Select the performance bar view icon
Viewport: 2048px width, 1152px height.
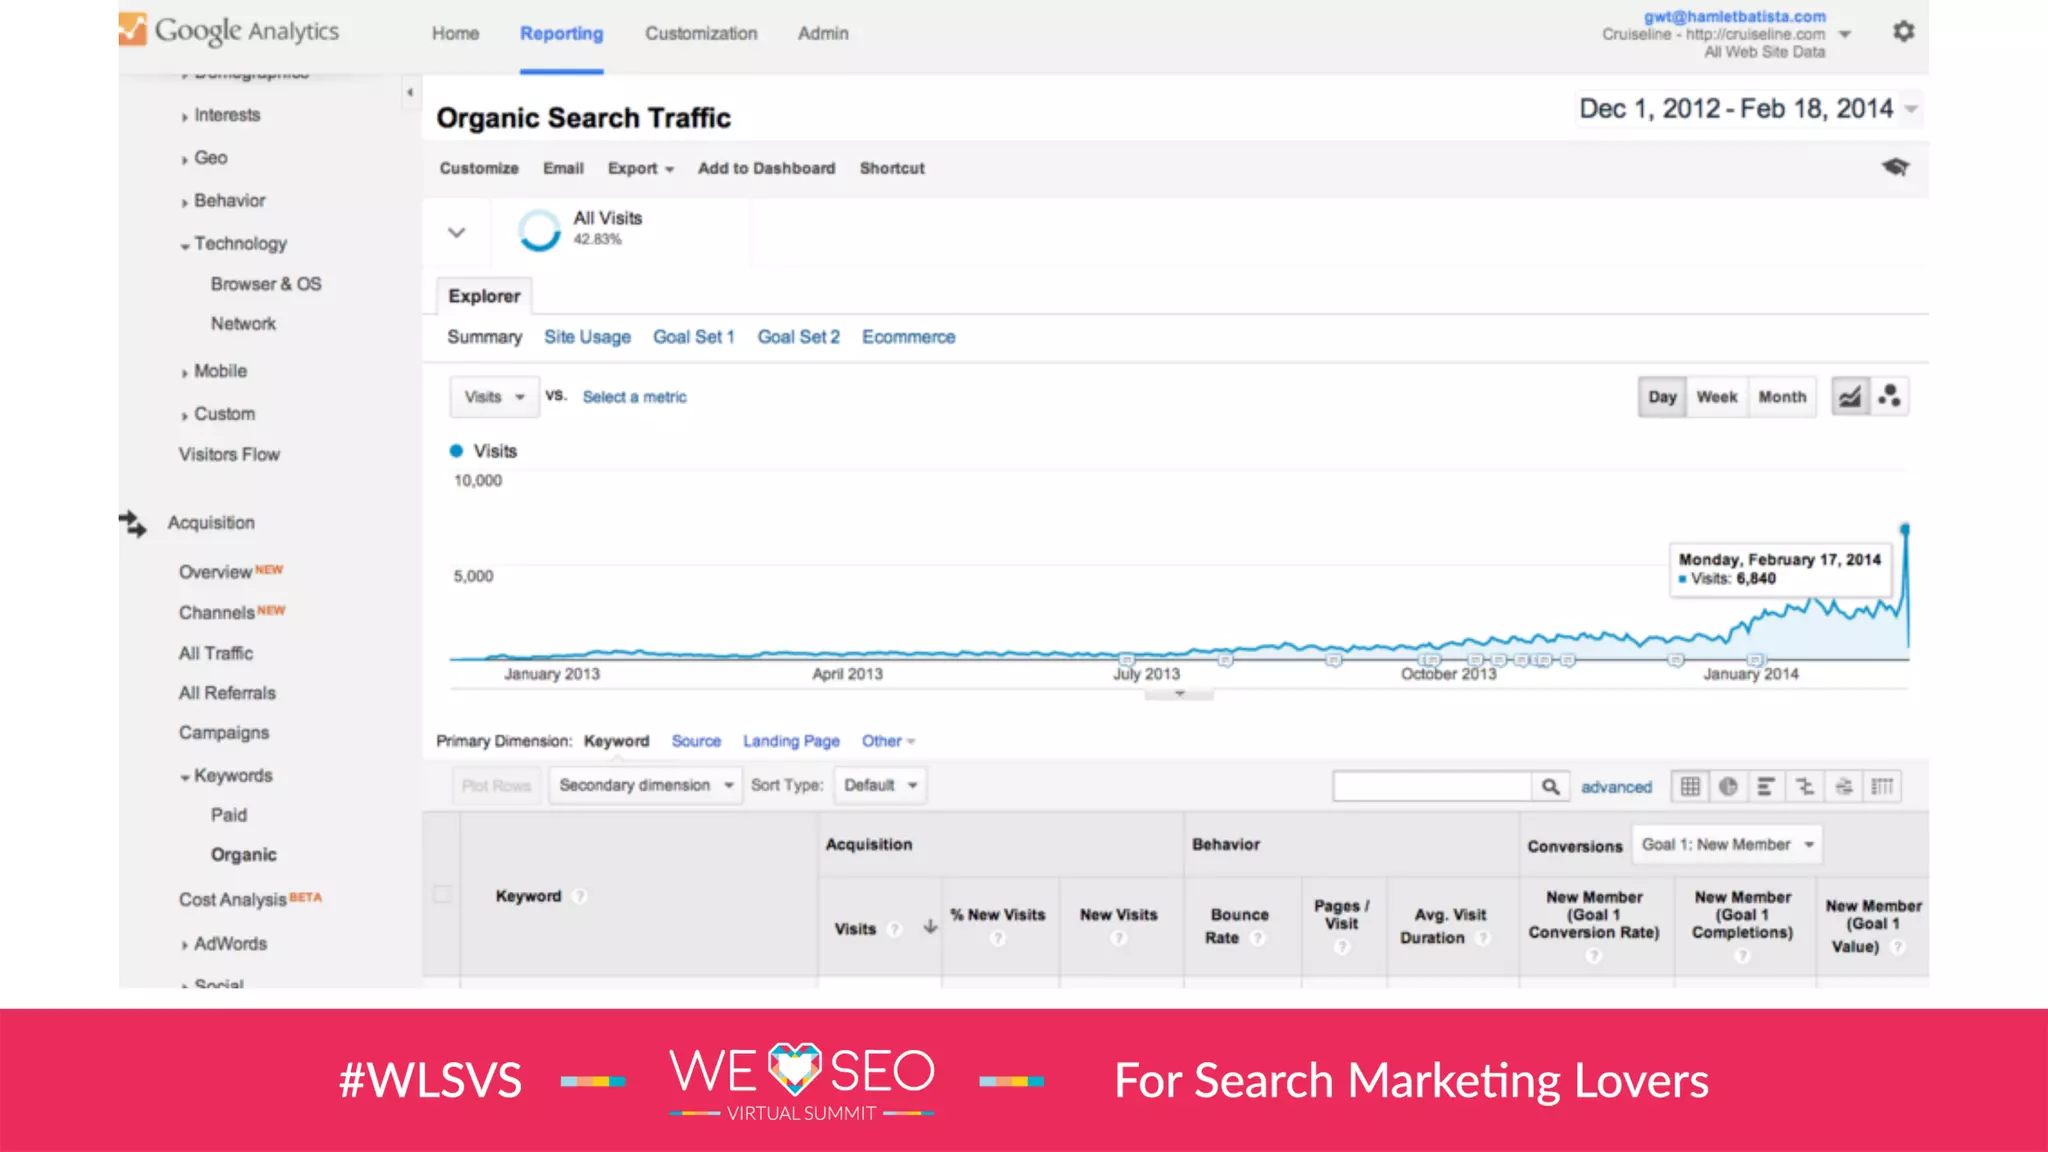(1766, 787)
